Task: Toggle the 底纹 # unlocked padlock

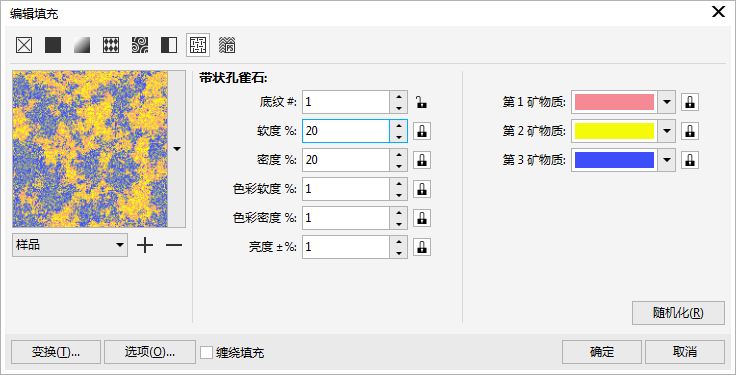Action: click(422, 102)
